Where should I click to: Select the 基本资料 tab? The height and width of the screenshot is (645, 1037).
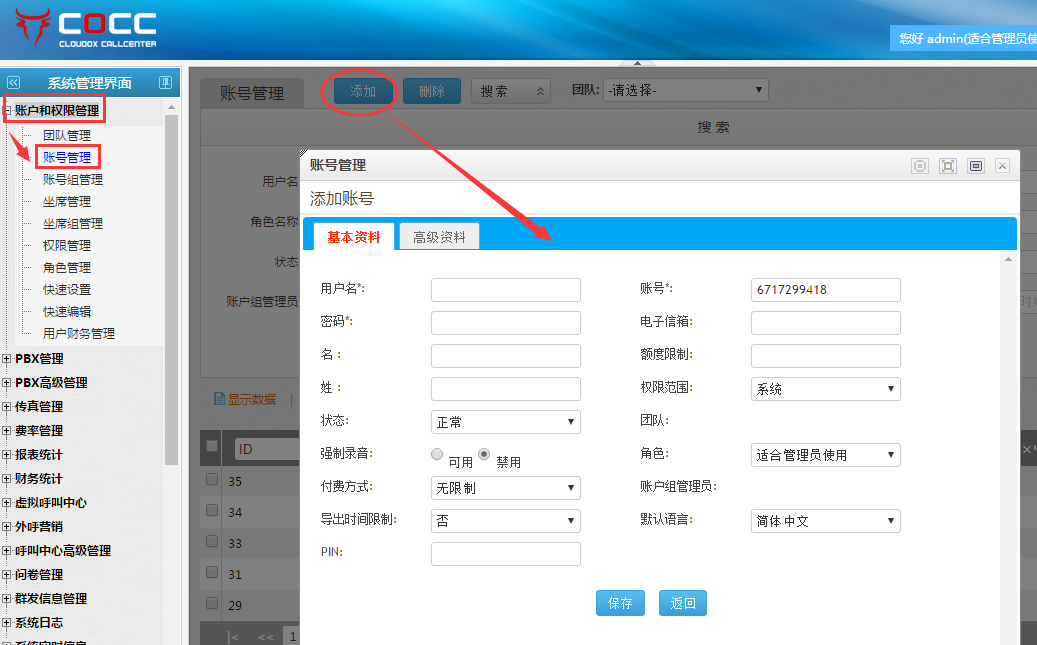point(353,237)
